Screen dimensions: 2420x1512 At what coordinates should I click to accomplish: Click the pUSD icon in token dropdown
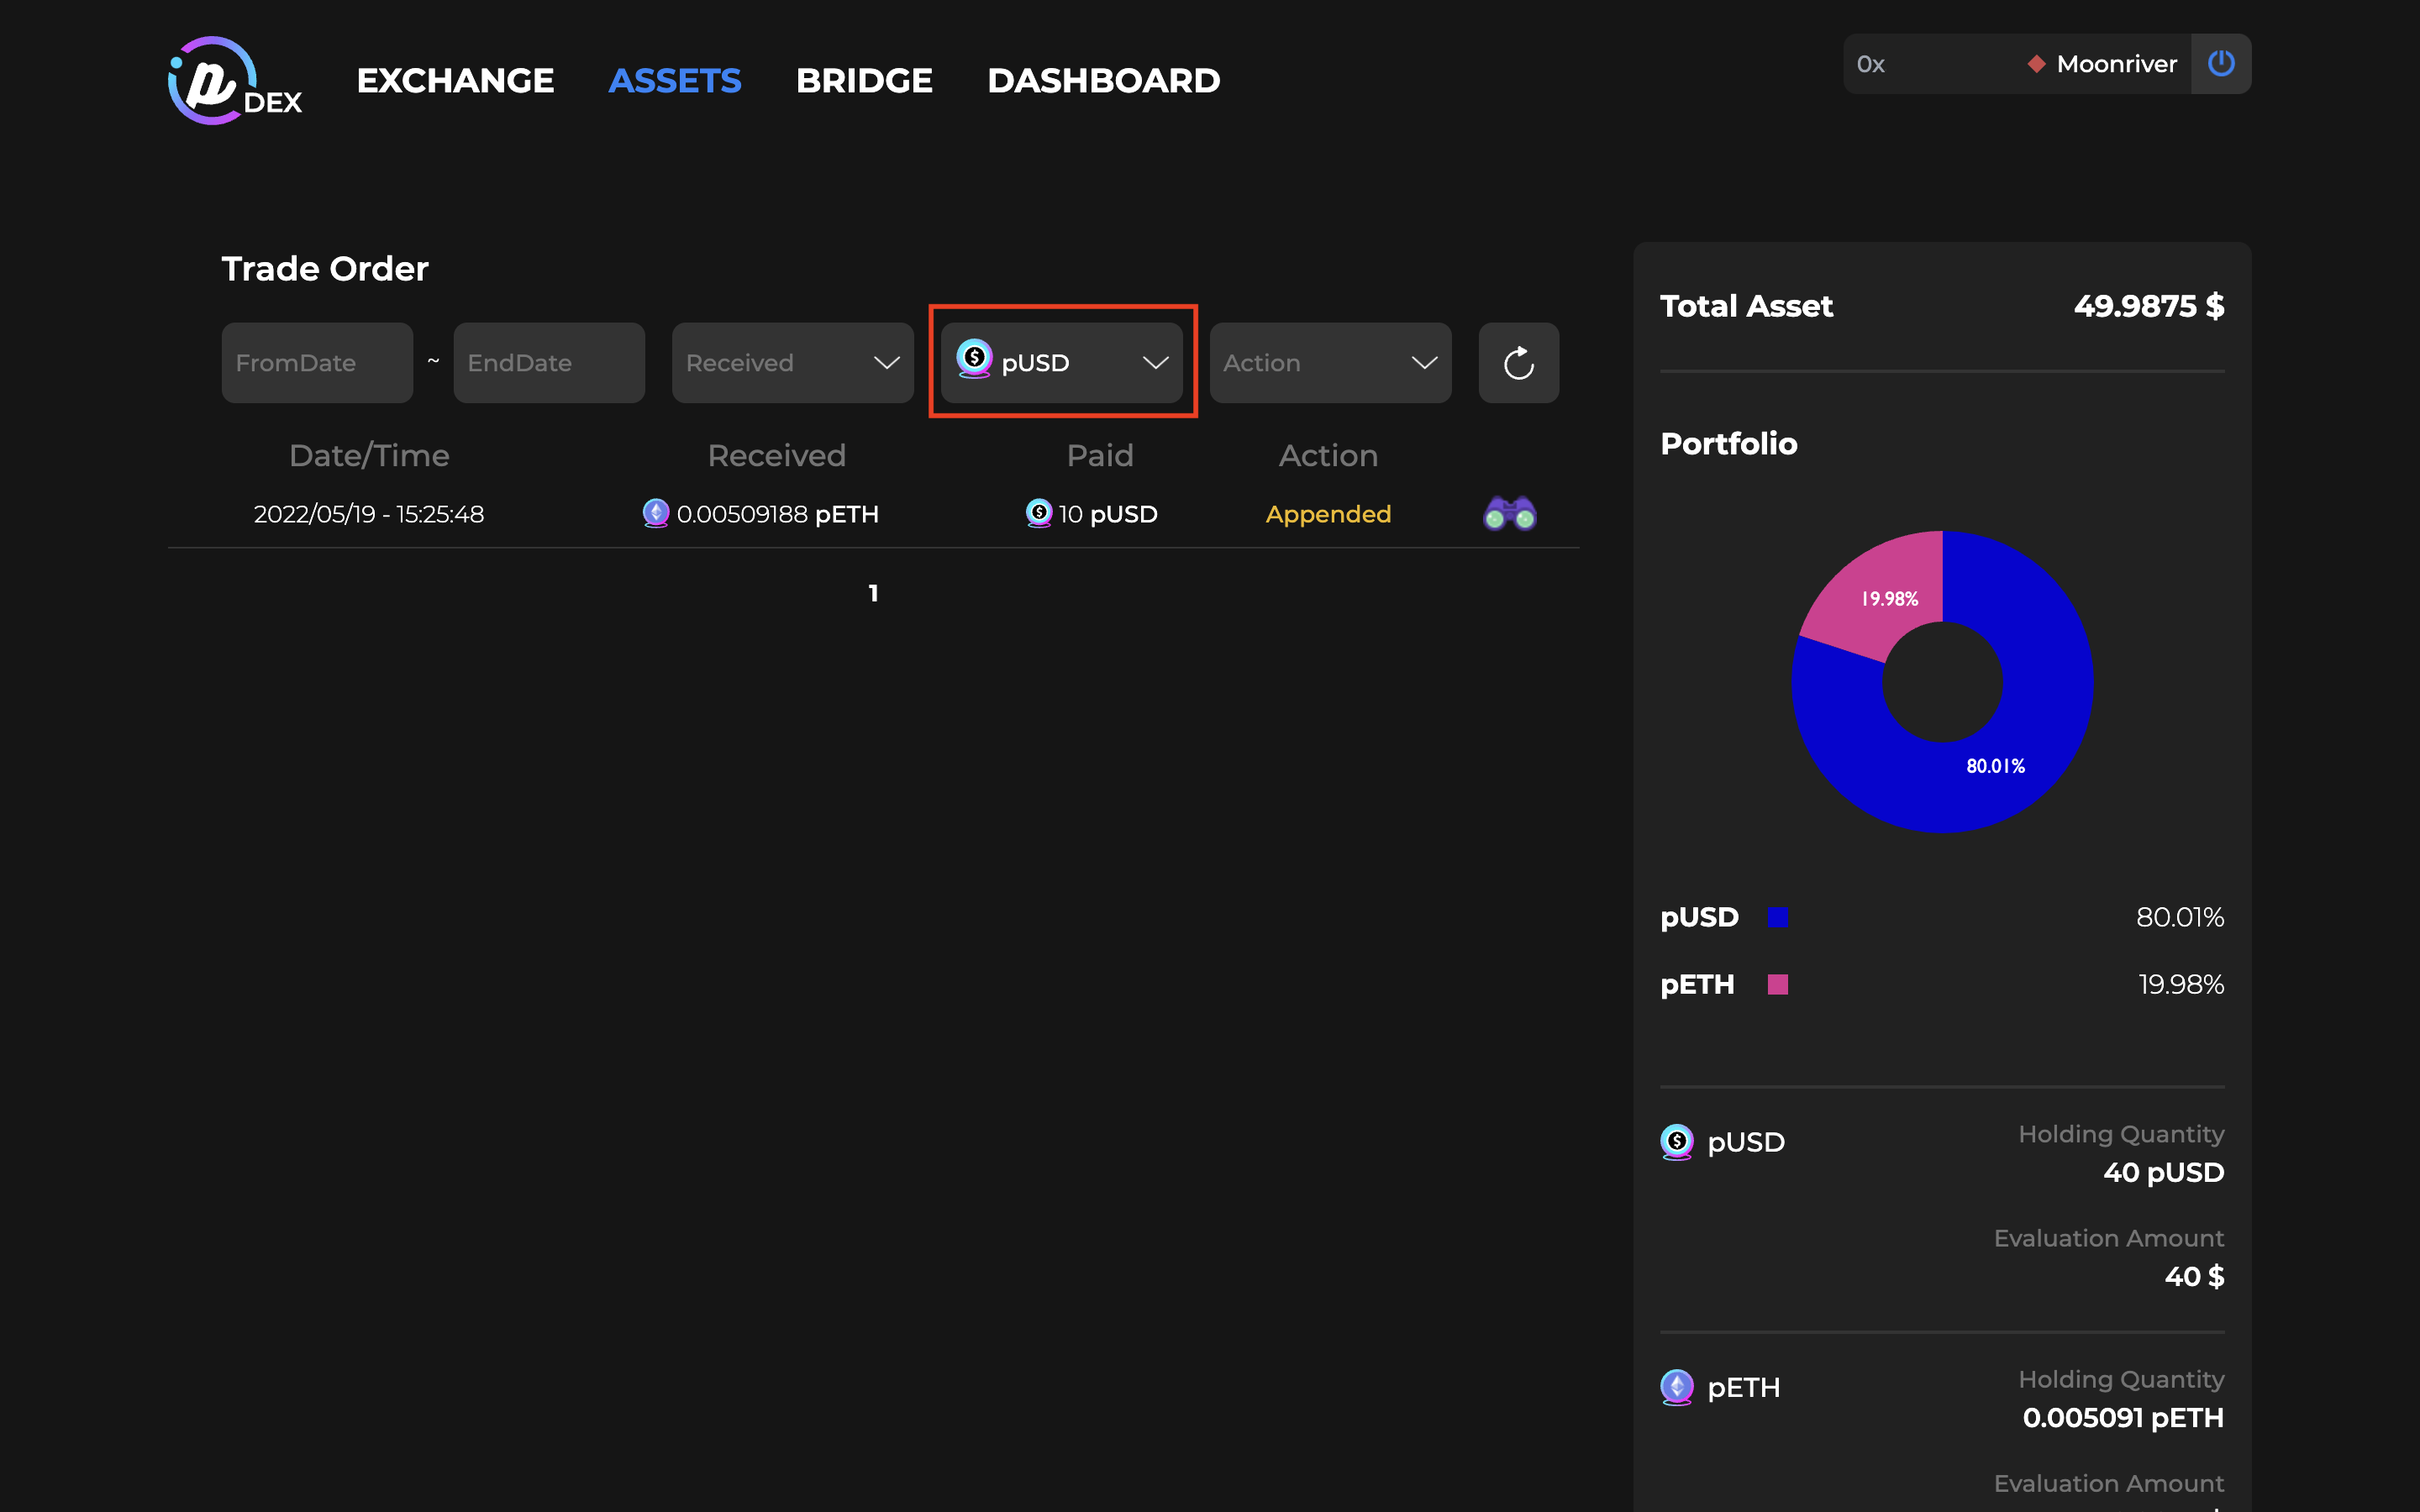(x=974, y=359)
